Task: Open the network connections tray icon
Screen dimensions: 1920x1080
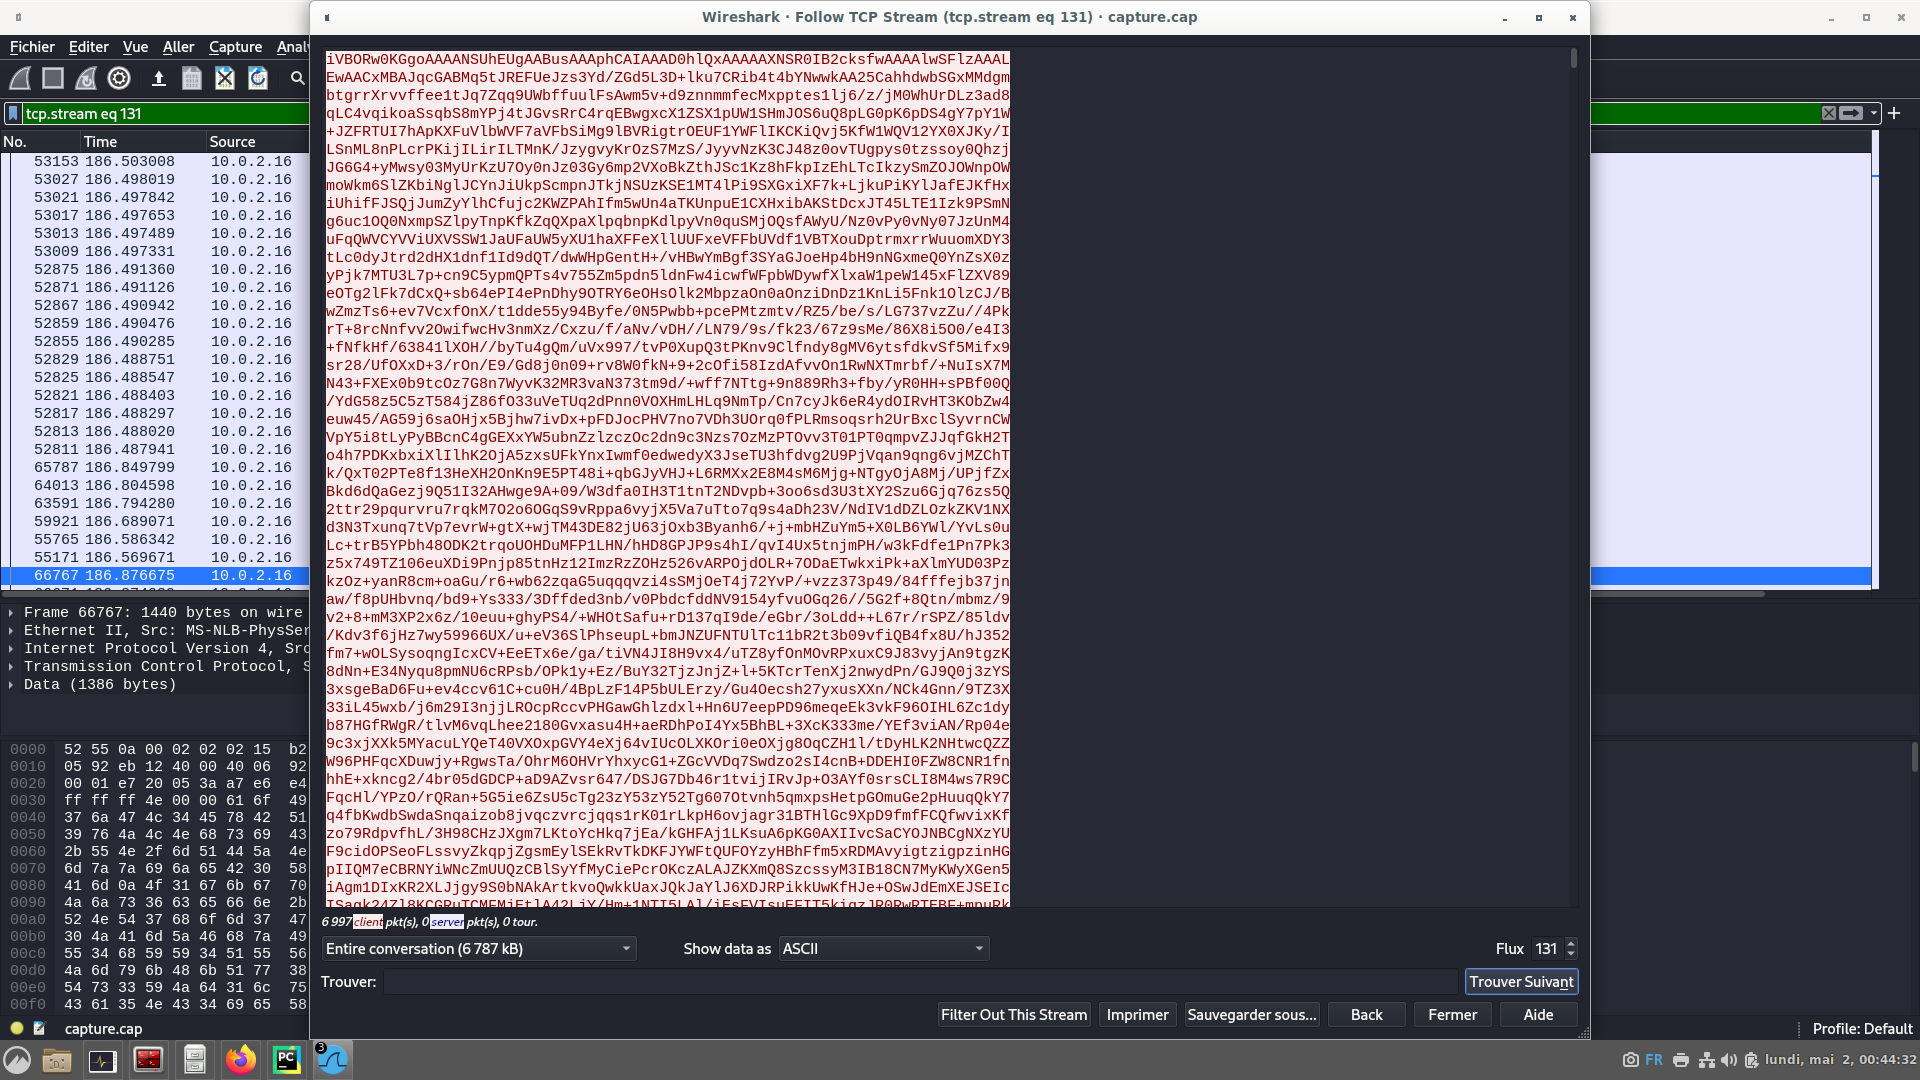Action: (x=1707, y=1060)
